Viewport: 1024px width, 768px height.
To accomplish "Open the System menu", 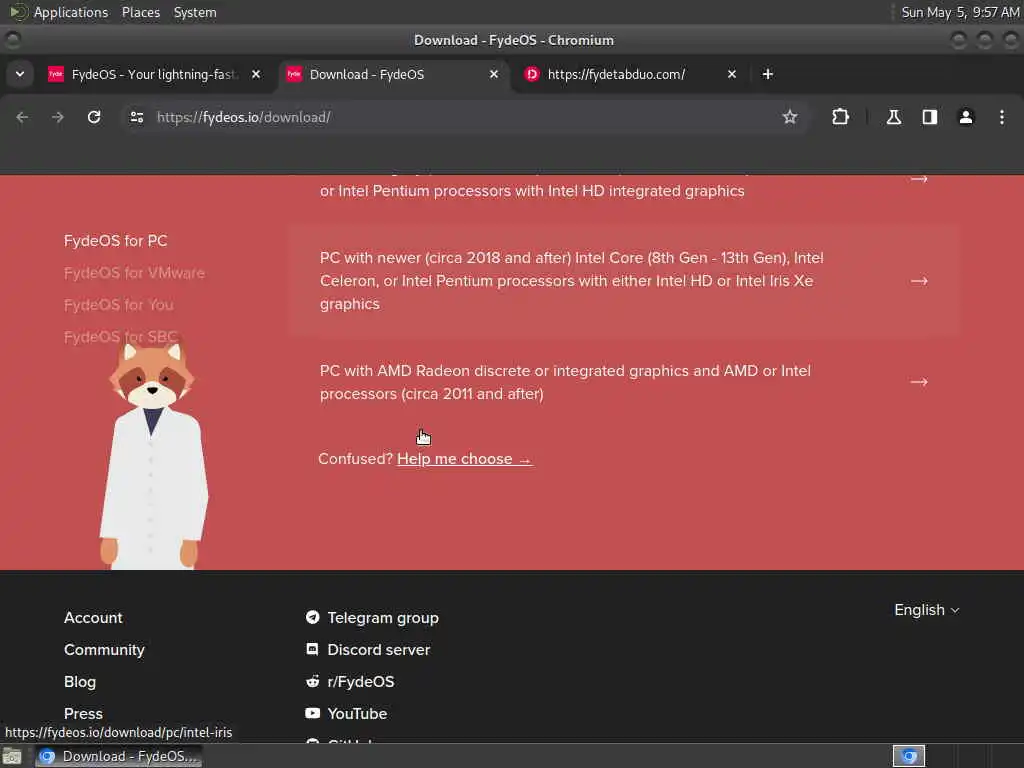I will [x=195, y=12].
